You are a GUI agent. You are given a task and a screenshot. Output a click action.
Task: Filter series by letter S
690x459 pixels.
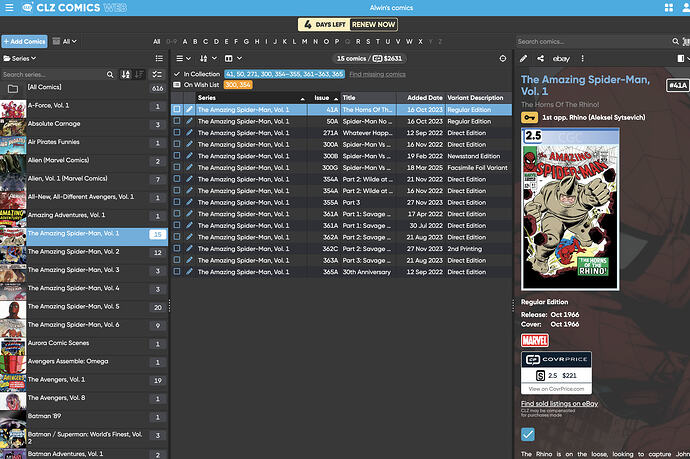[x=368, y=41]
